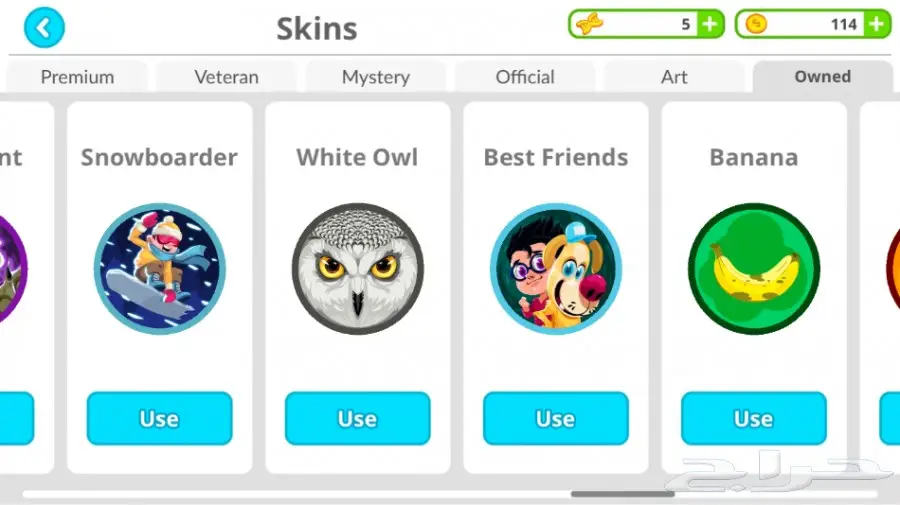The height and width of the screenshot is (505, 900).
Task: Use the Best Friends skin
Action: (x=556, y=418)
